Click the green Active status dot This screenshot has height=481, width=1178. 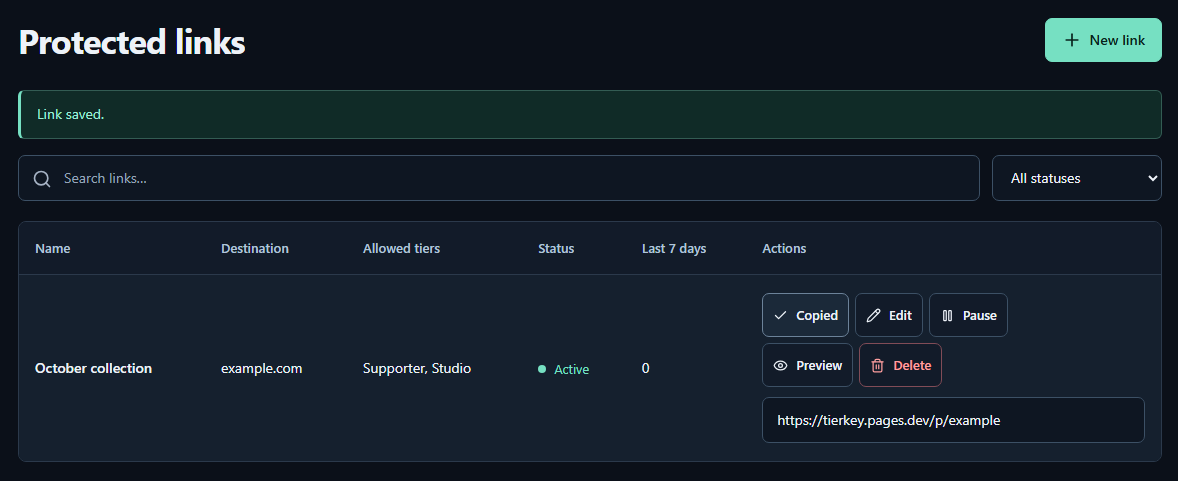coord(542,369)
